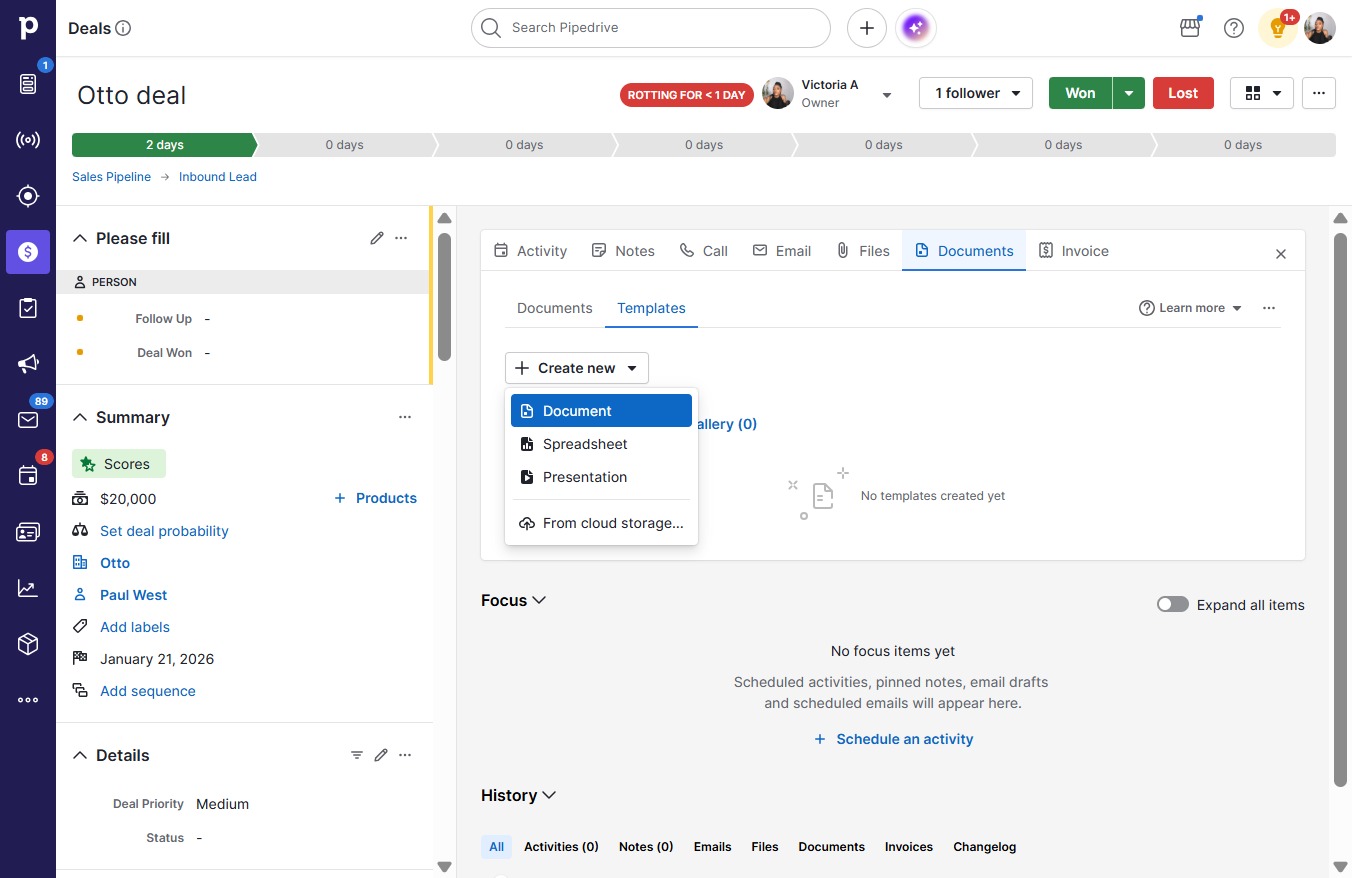
Task: Switch to the Files tab
Action: [x=863, y=251]
